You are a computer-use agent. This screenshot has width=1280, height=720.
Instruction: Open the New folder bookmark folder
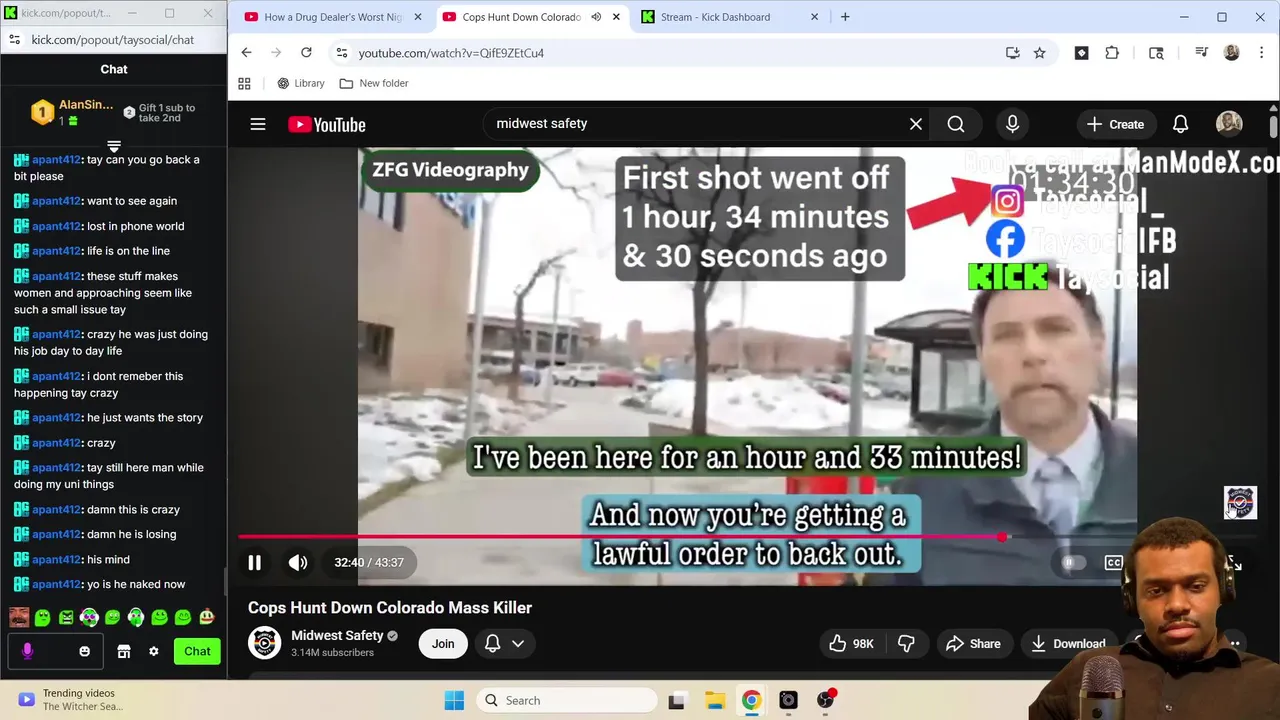(x=373, y=83)
